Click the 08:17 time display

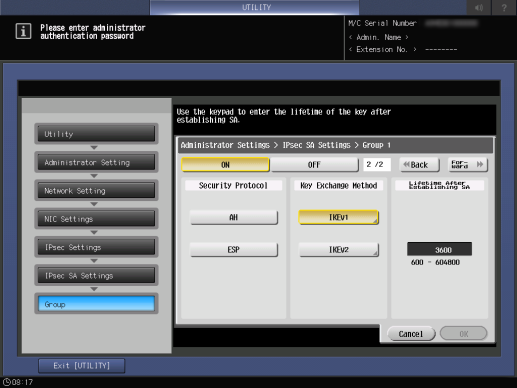[x=23, y=382]
